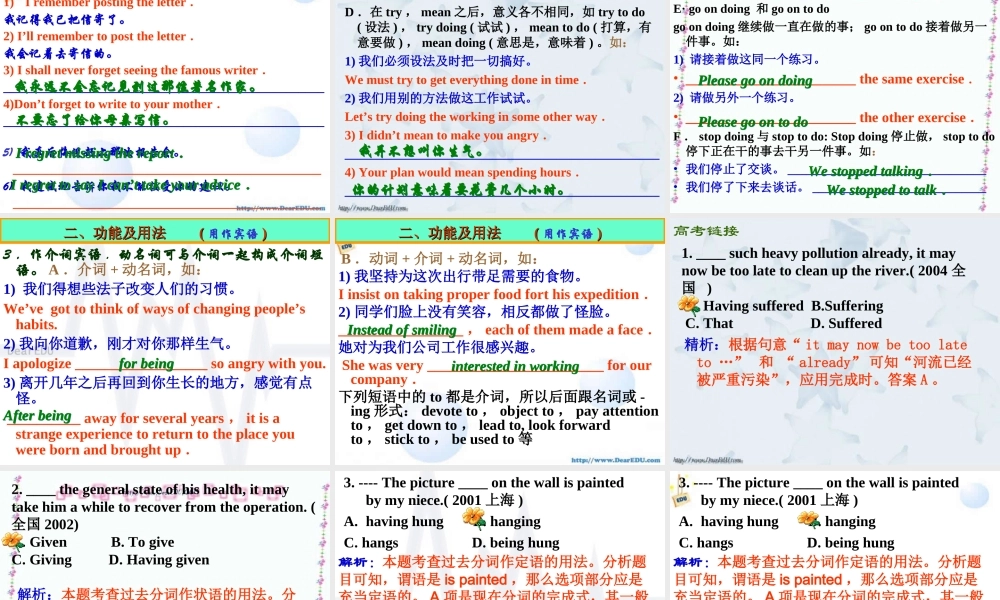Click "1) 我坚持为这次出行带足需要的食物。"
This screenshot has width=1000, height=600.
pyautogui.click(x=461, y=276)
